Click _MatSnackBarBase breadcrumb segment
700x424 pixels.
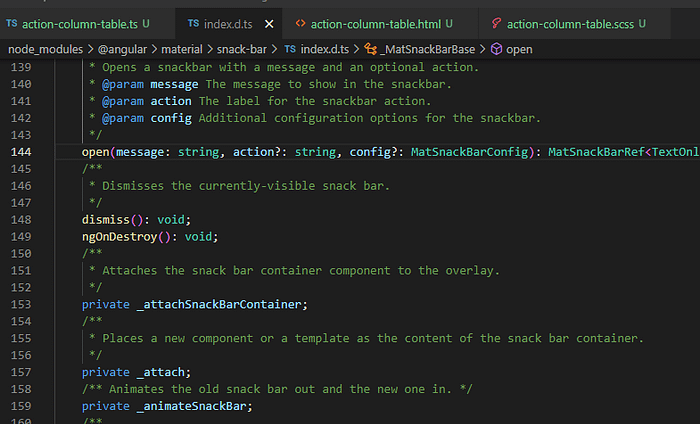[x=427, y=49]
